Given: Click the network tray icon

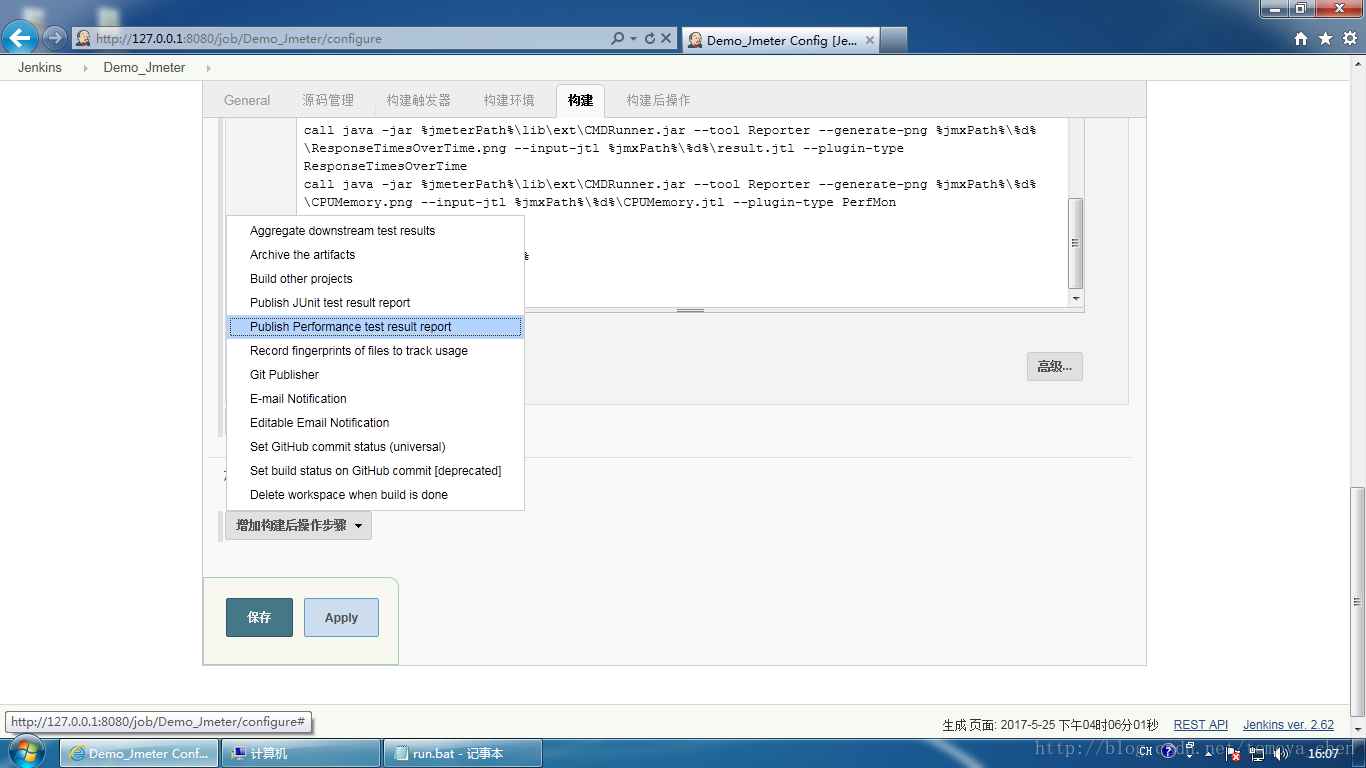Looking at the screenshot, I should [x=1257, y=753].
